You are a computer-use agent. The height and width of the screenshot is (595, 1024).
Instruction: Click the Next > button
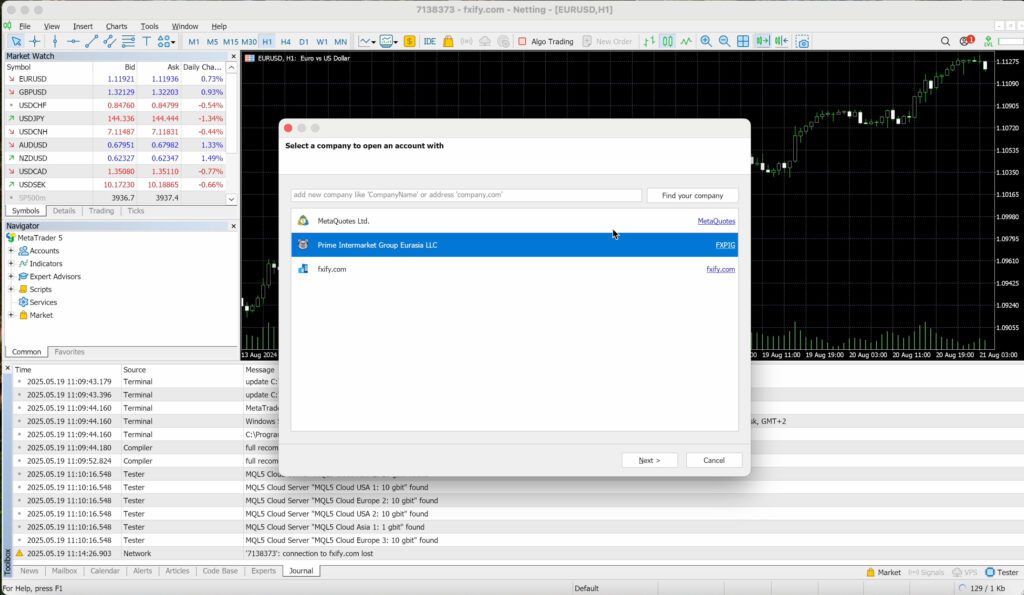click(x=649, y=460)
